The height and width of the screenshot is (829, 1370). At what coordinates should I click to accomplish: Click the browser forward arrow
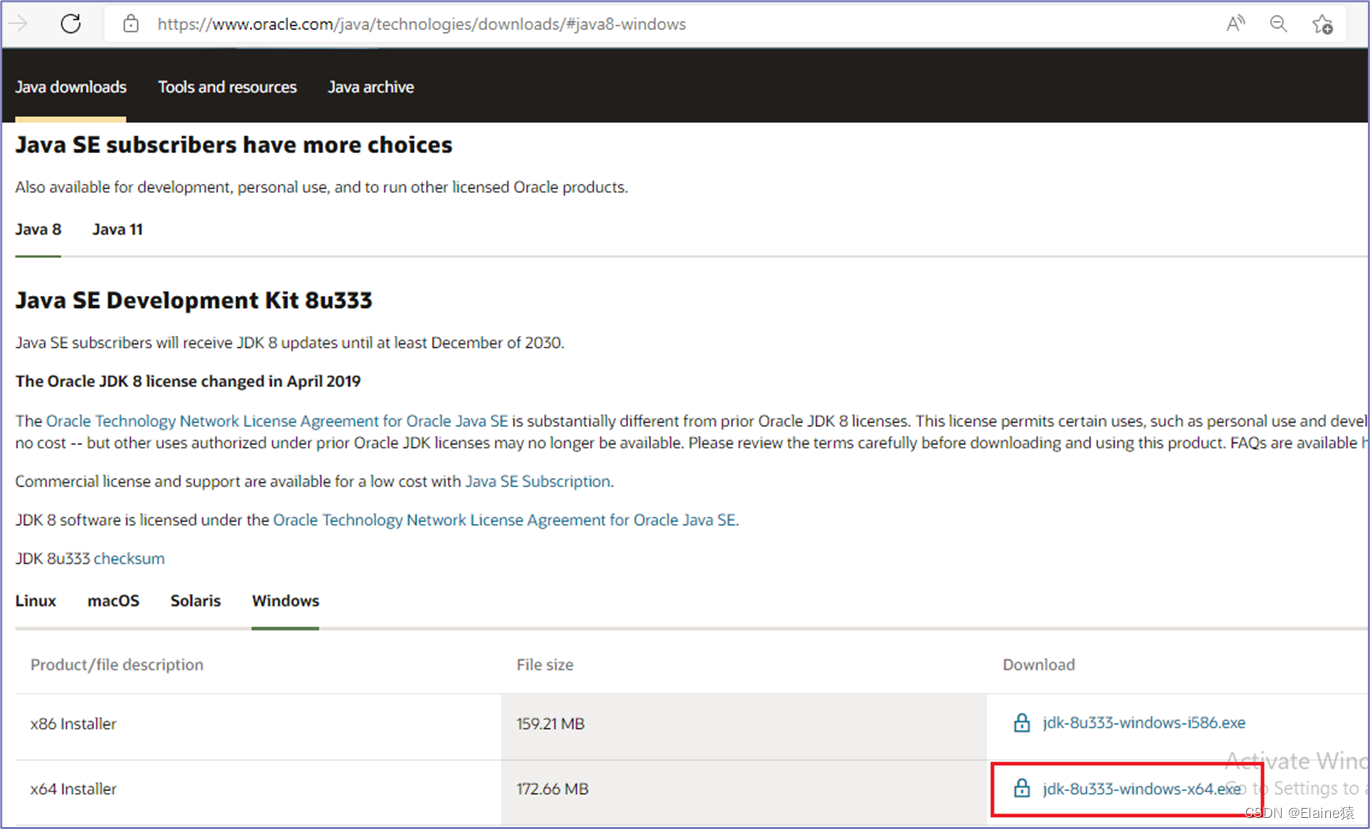coord(17,24)
